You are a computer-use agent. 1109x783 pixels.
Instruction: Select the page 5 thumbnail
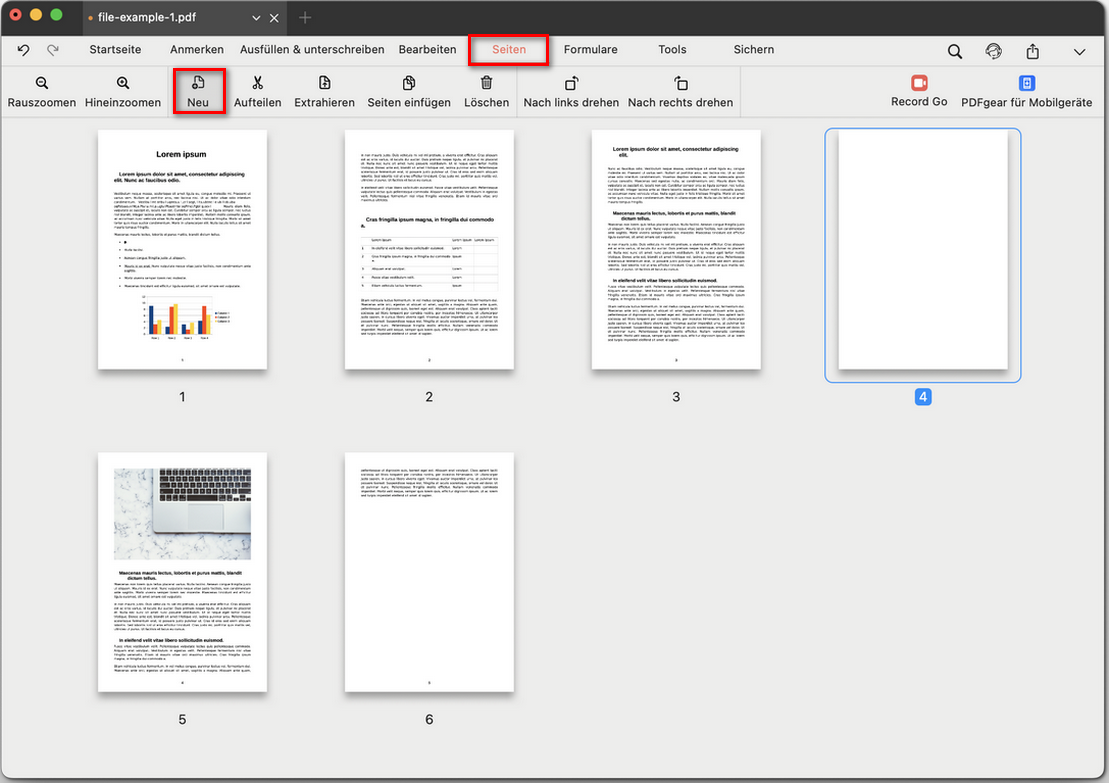click(x=182, y=572)
